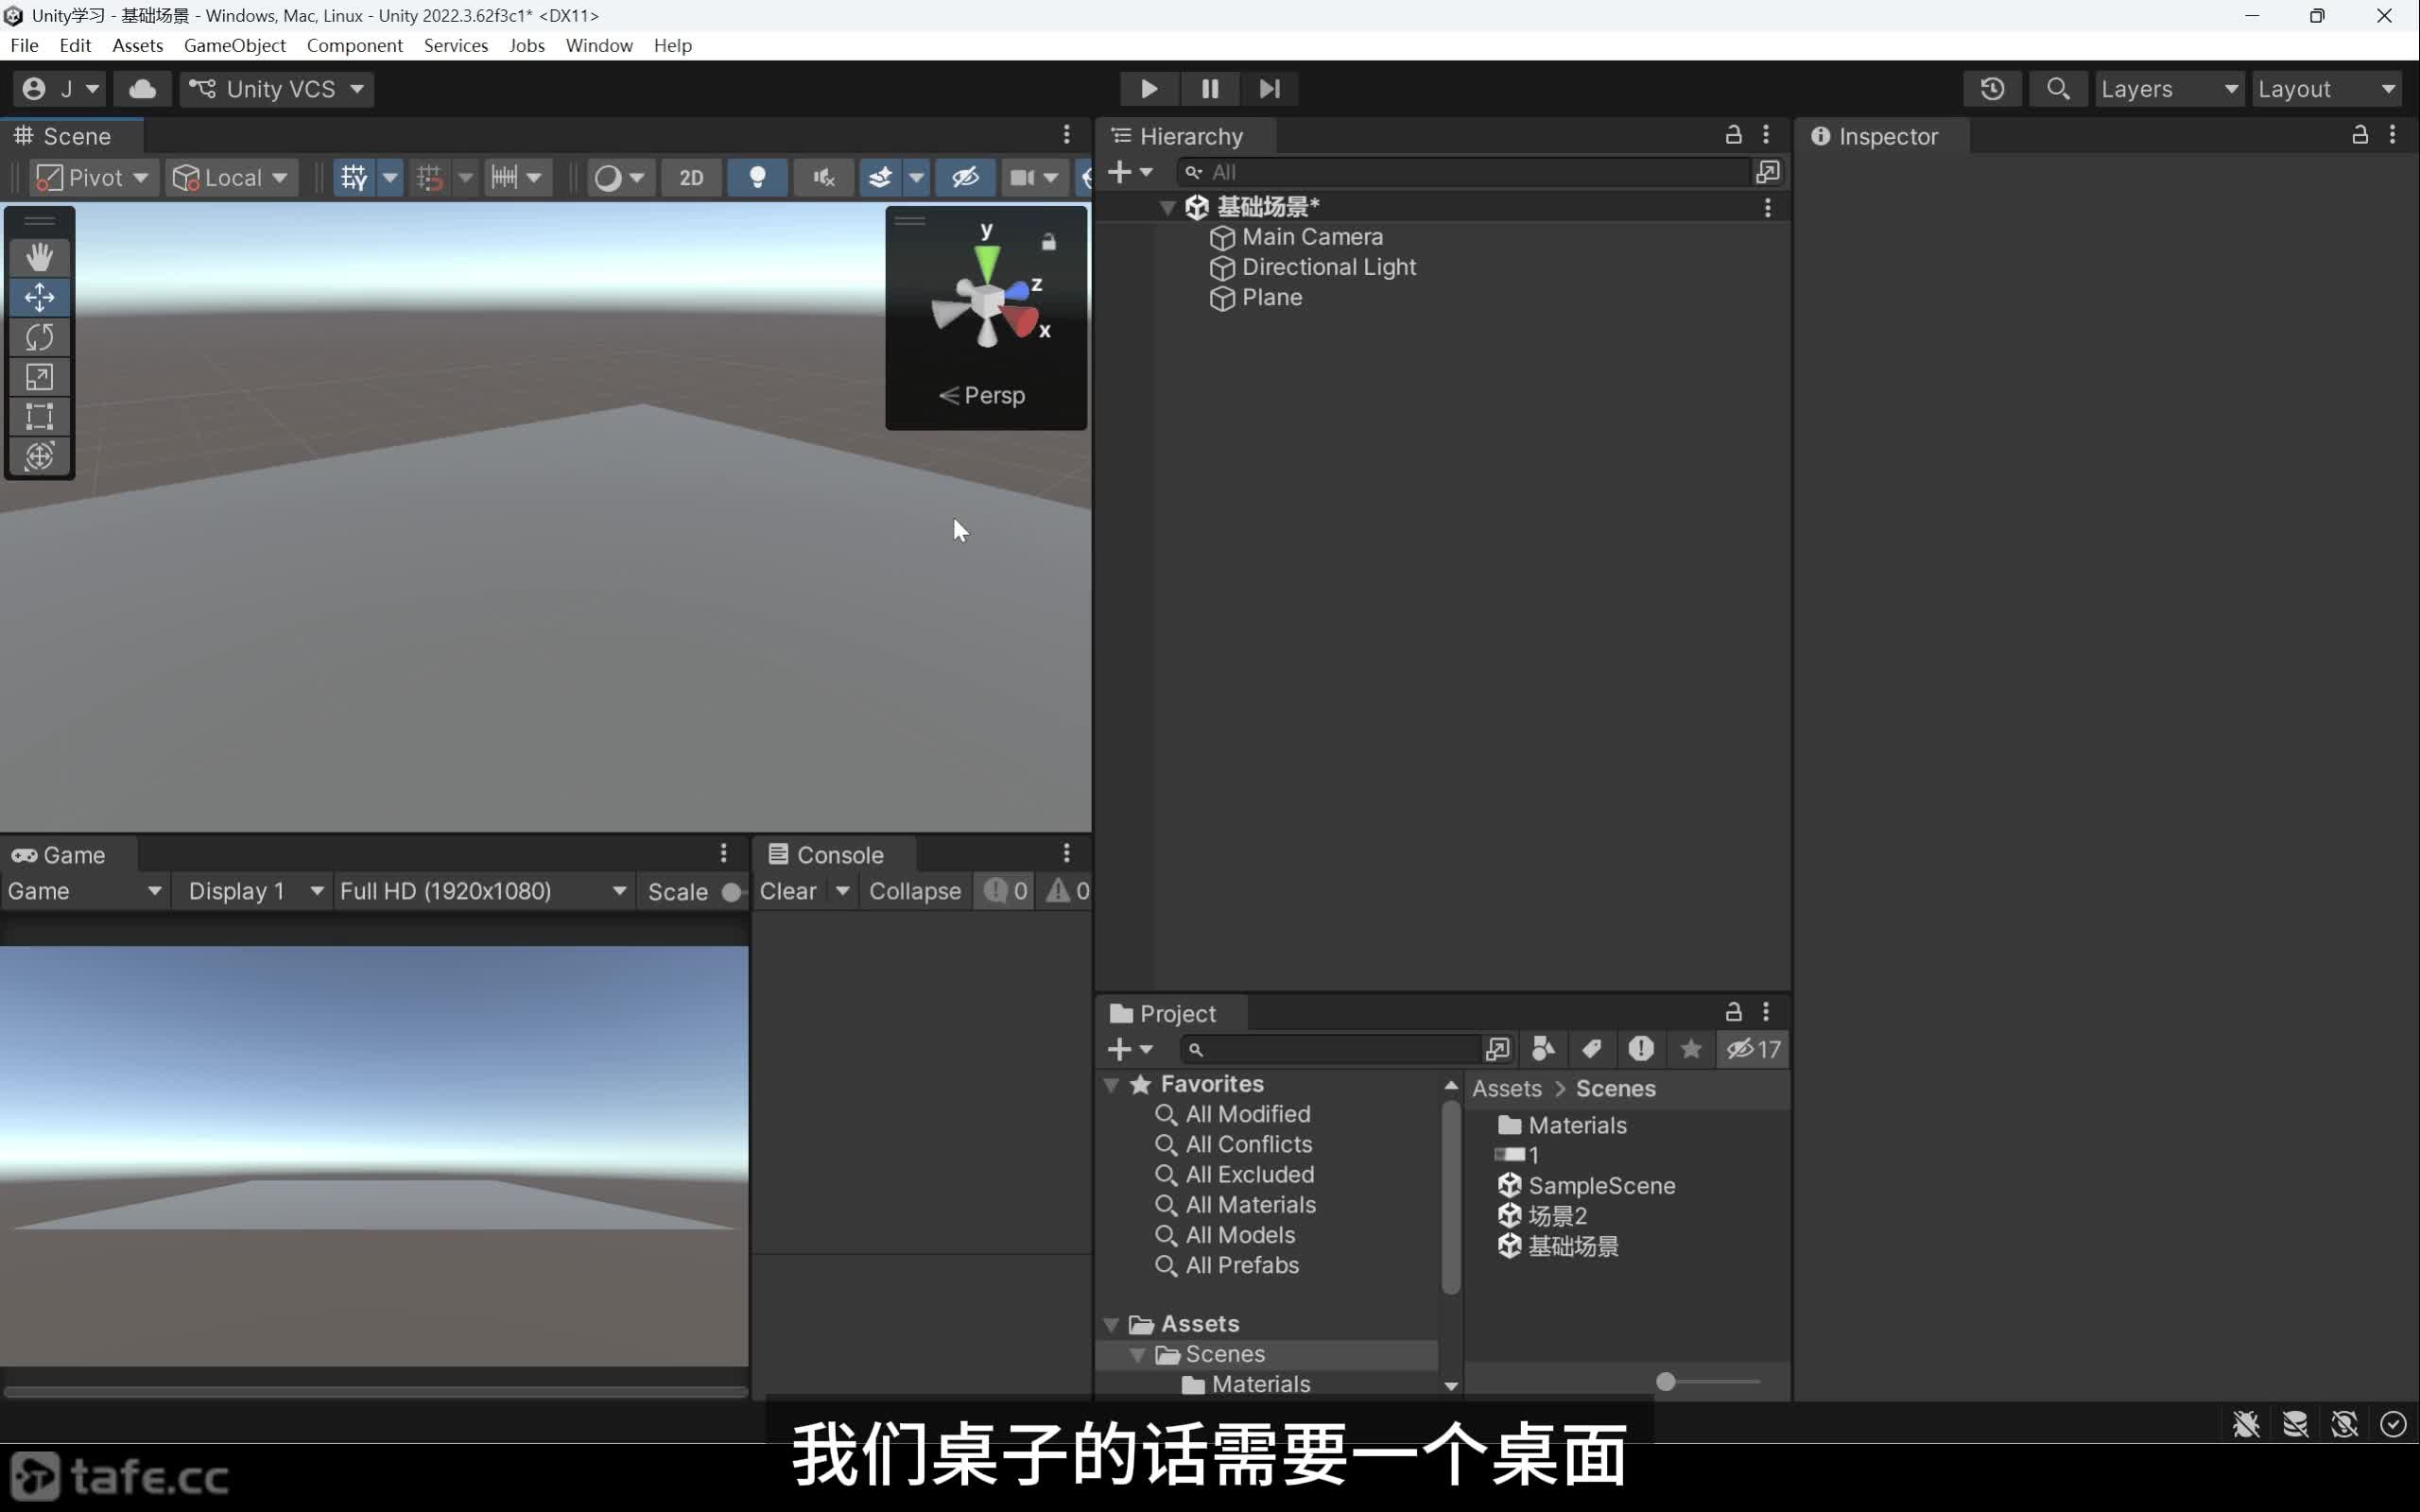
Task: Click the Step frame button
Action: click(x=1269, y=89)
